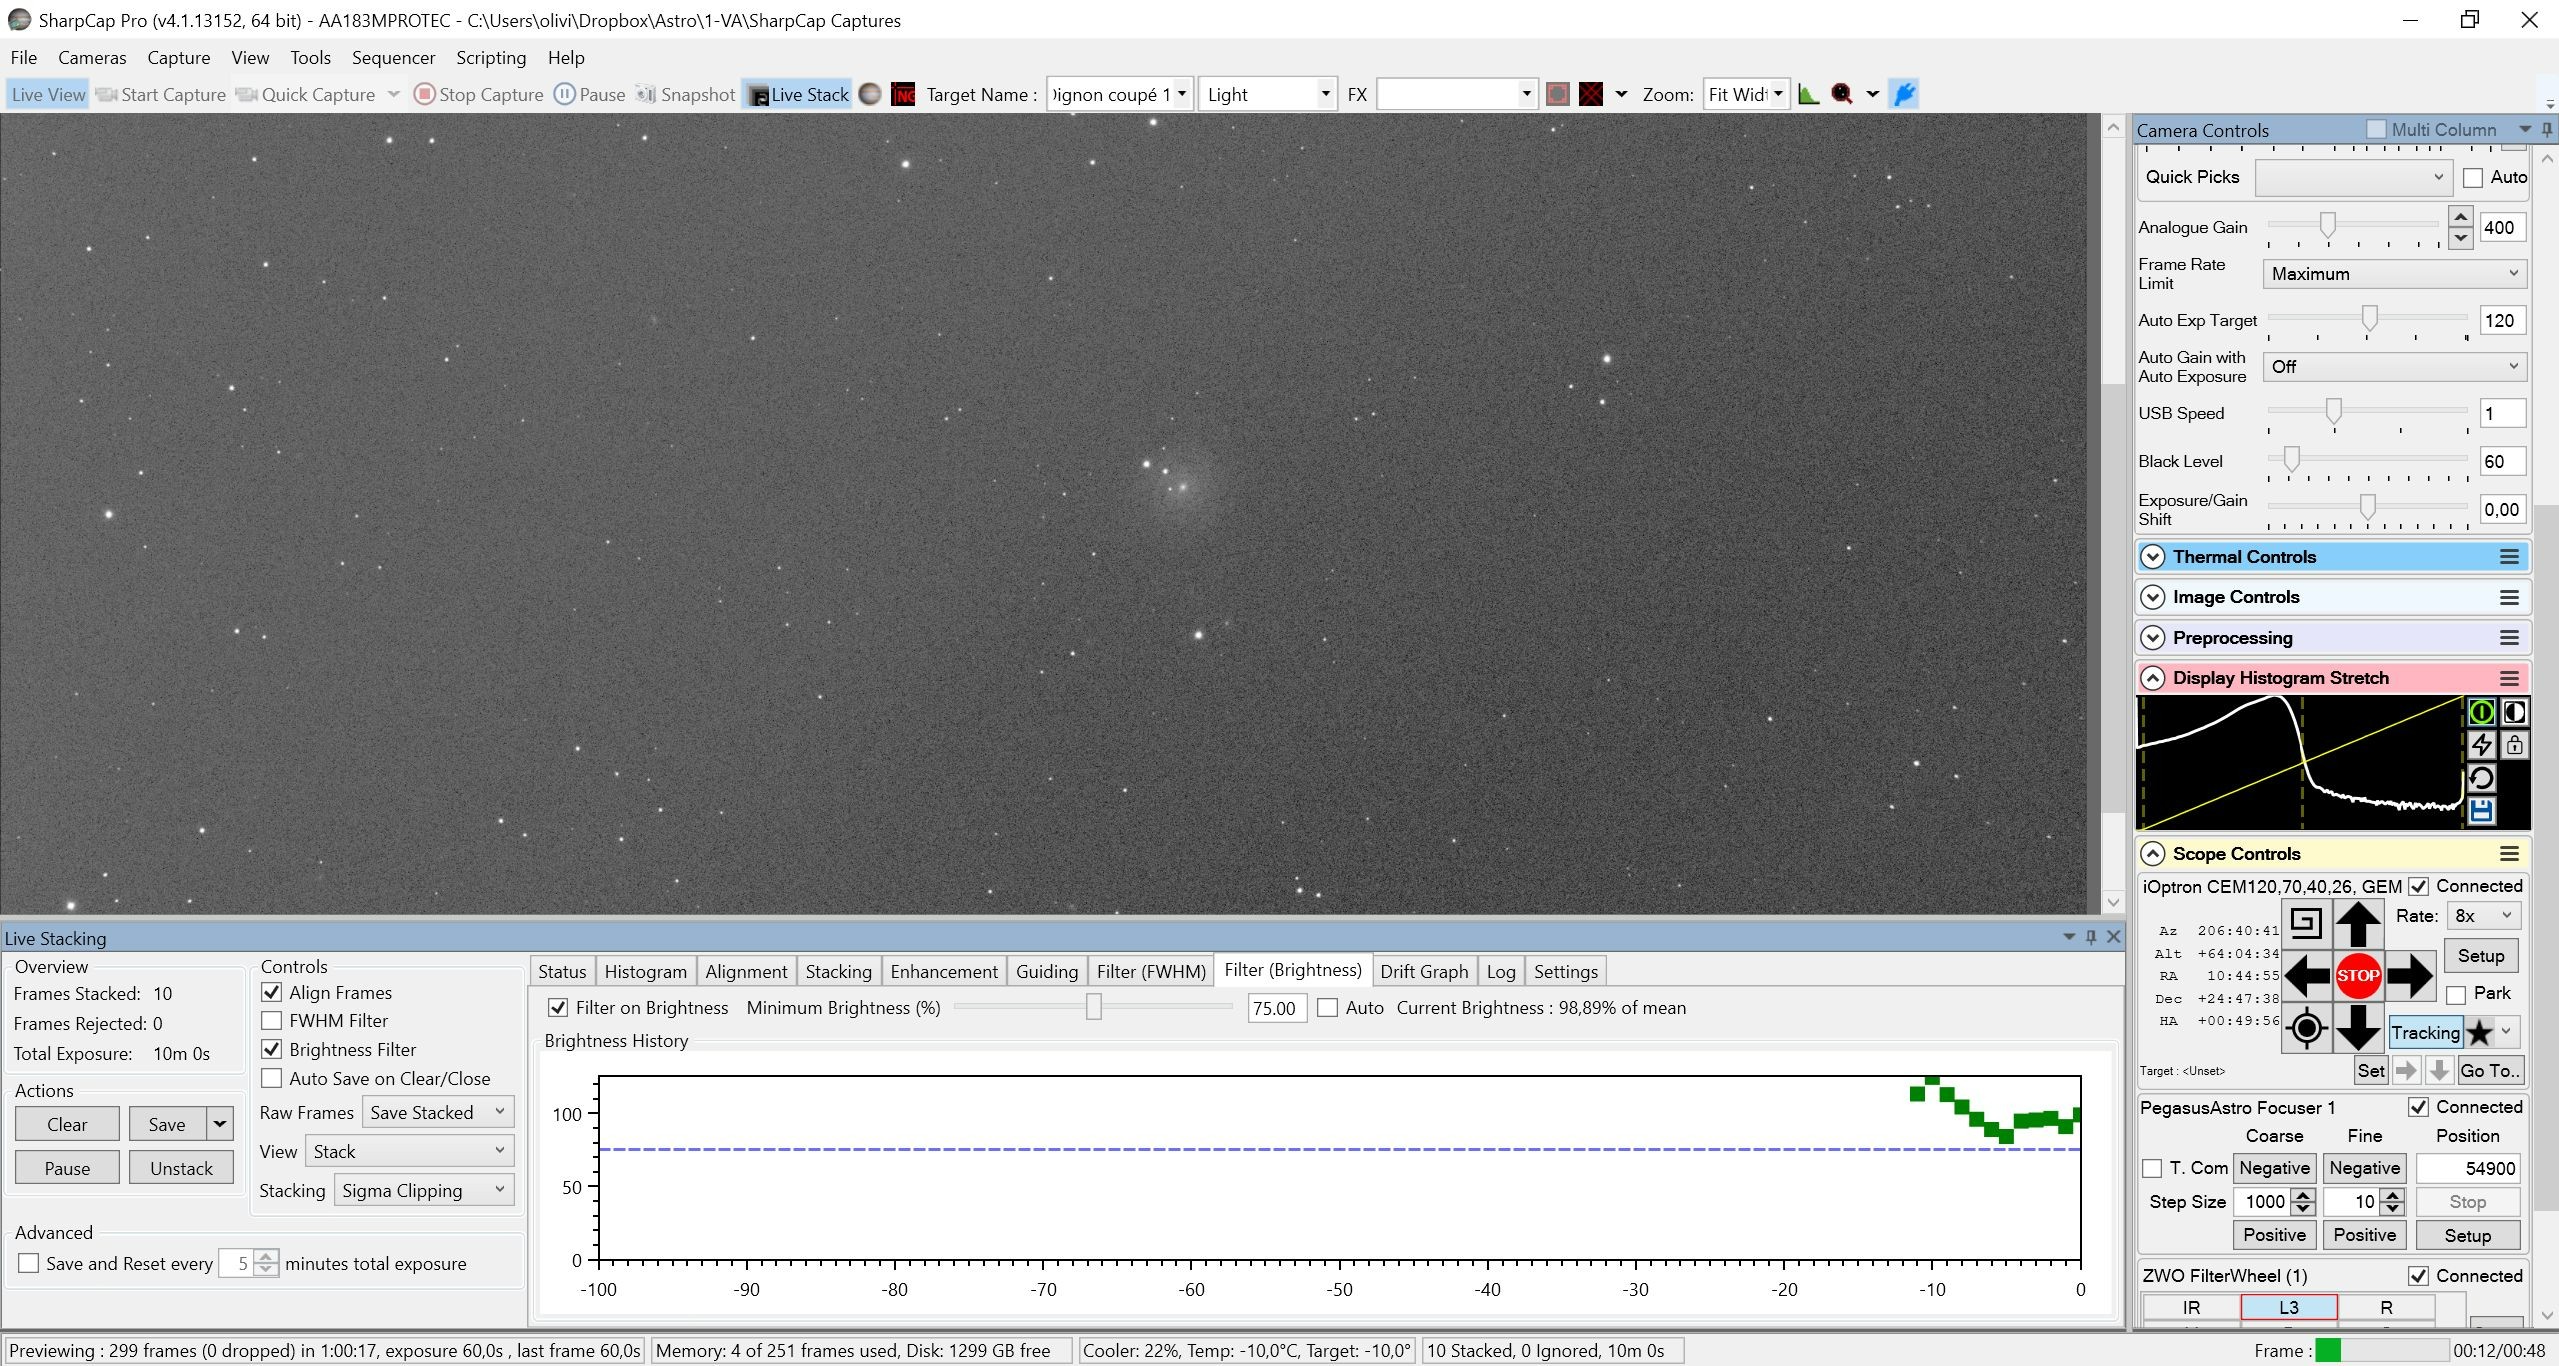Click the Pause button in Live Stacking Actions

[67, 1168]
